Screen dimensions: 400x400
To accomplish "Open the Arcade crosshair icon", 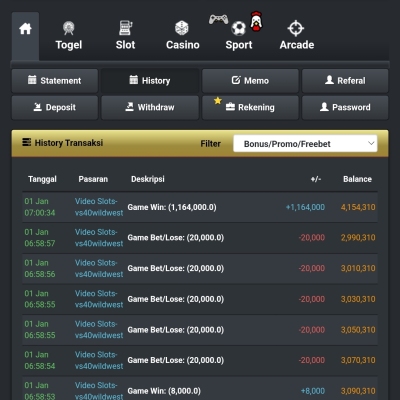I will tap(296, 28).
